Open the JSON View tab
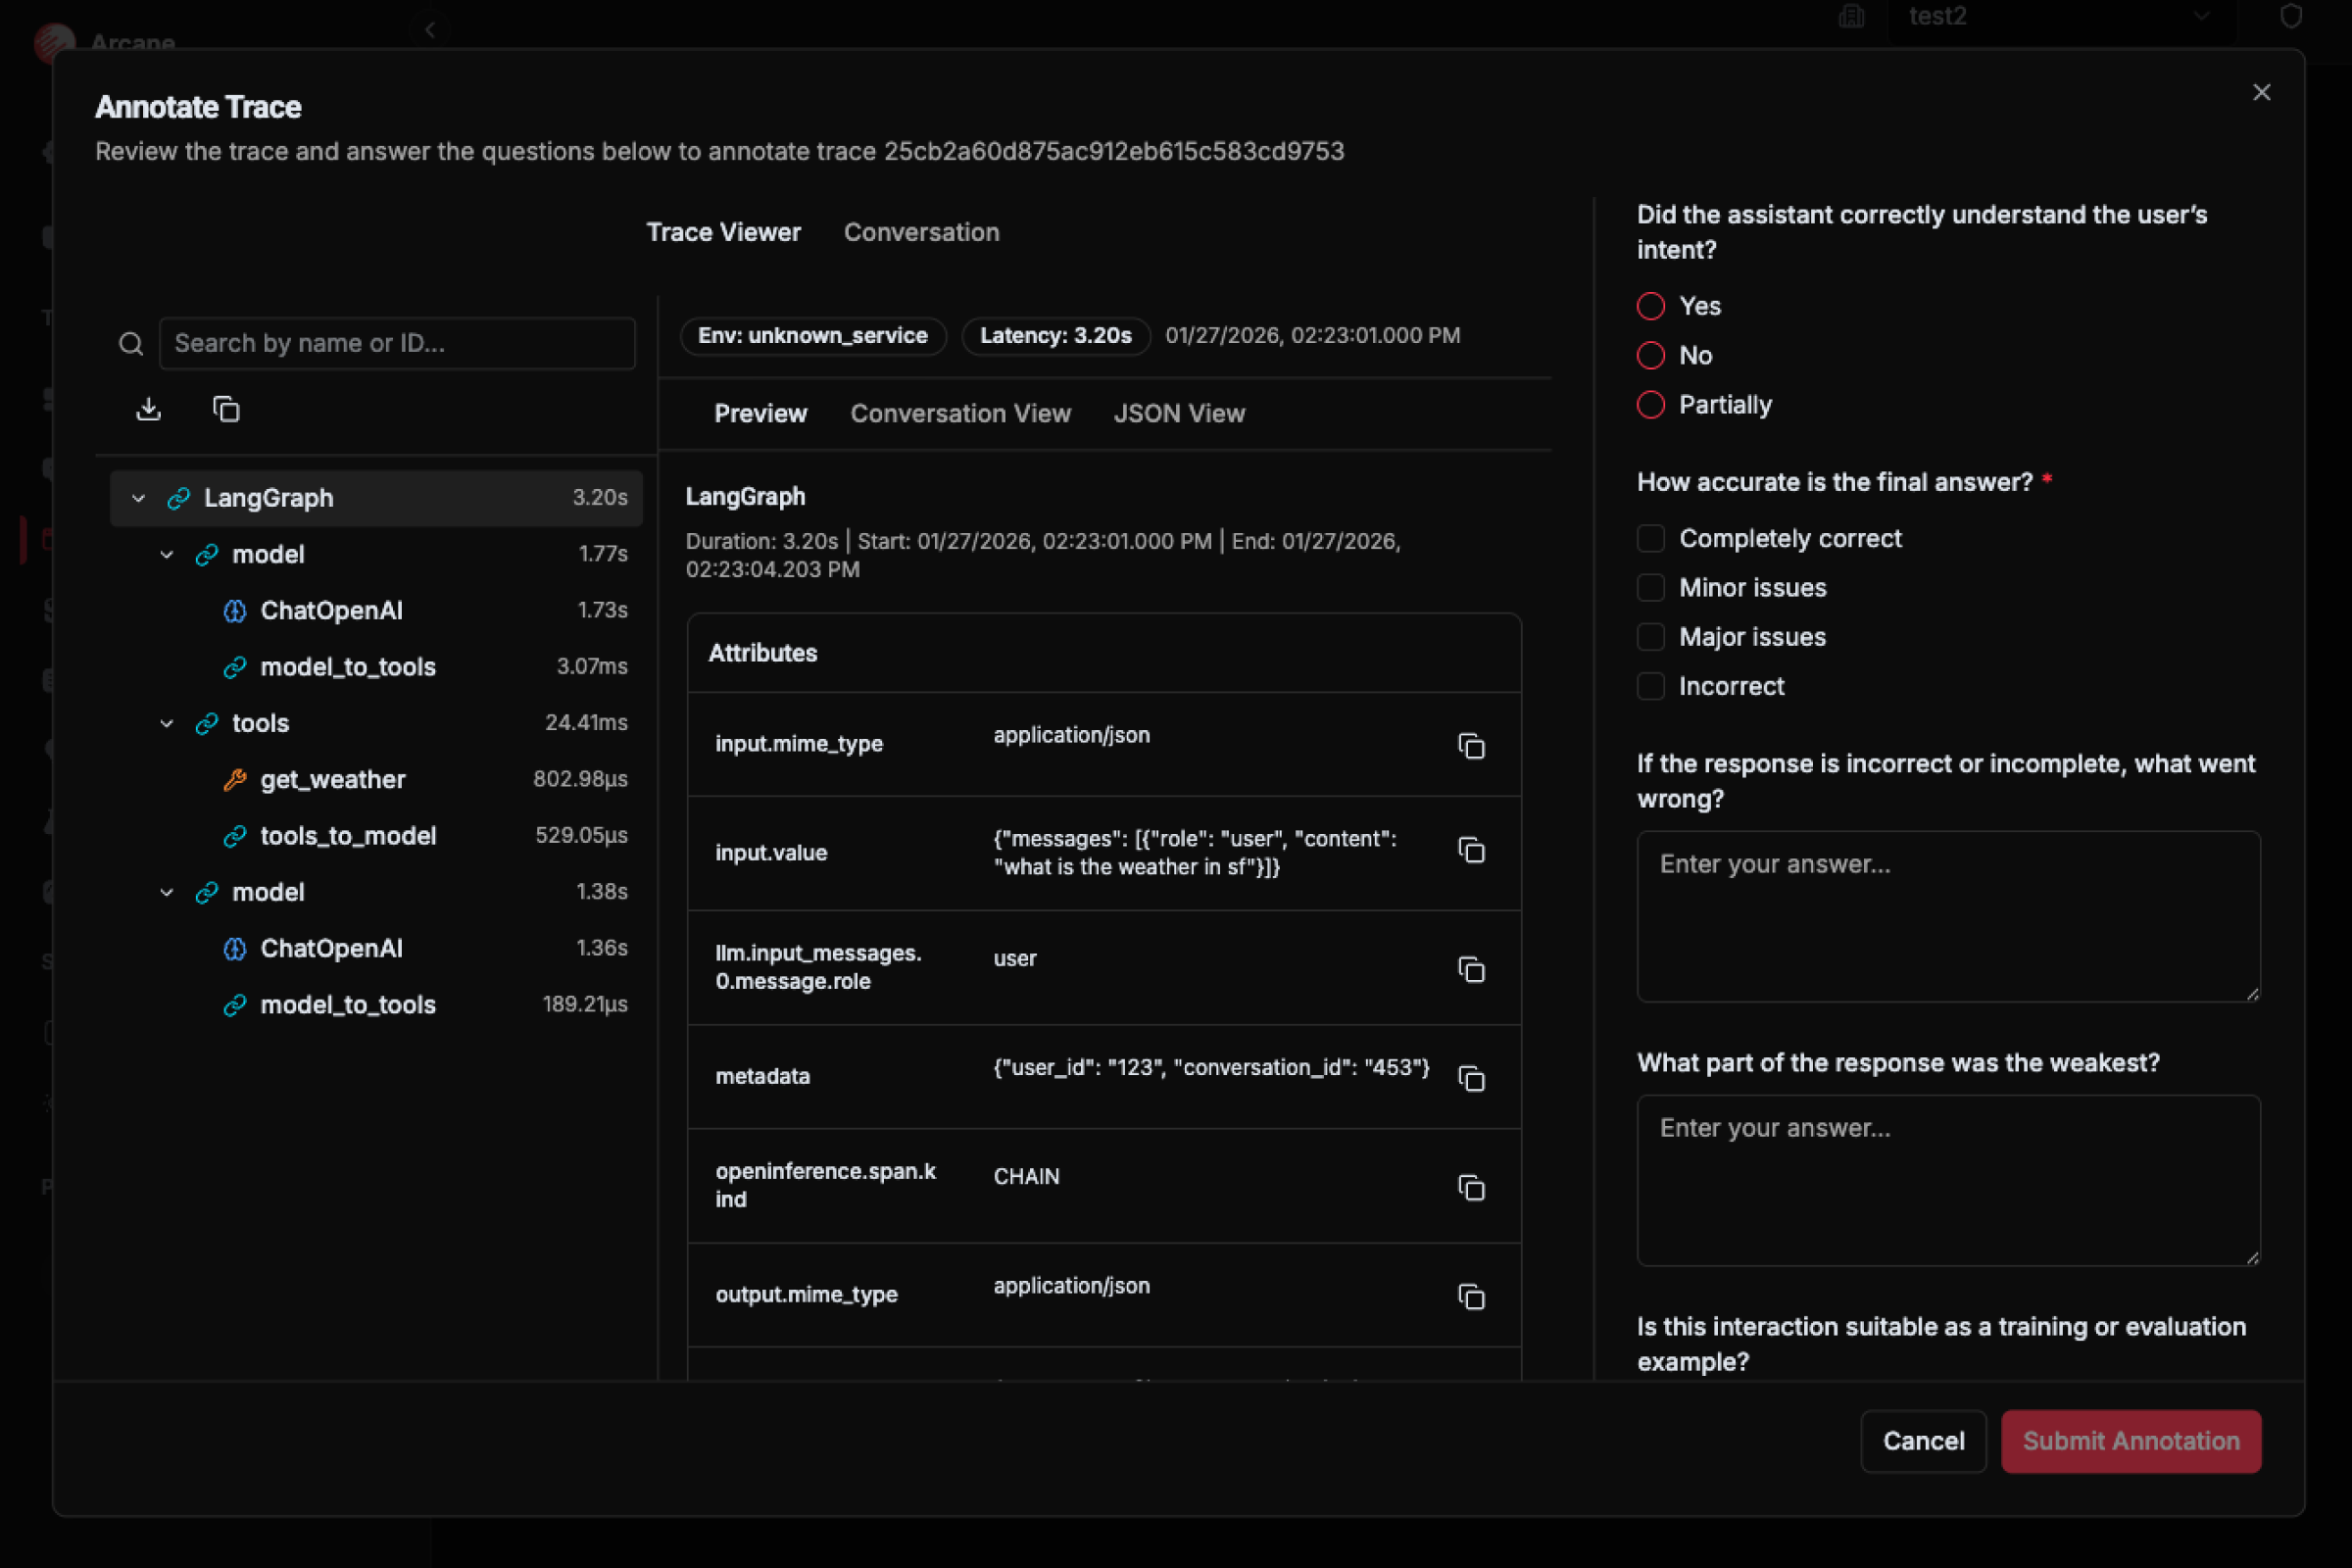The width and height of the screenshot is (2352, 1568). click(x=1179, y=413)
